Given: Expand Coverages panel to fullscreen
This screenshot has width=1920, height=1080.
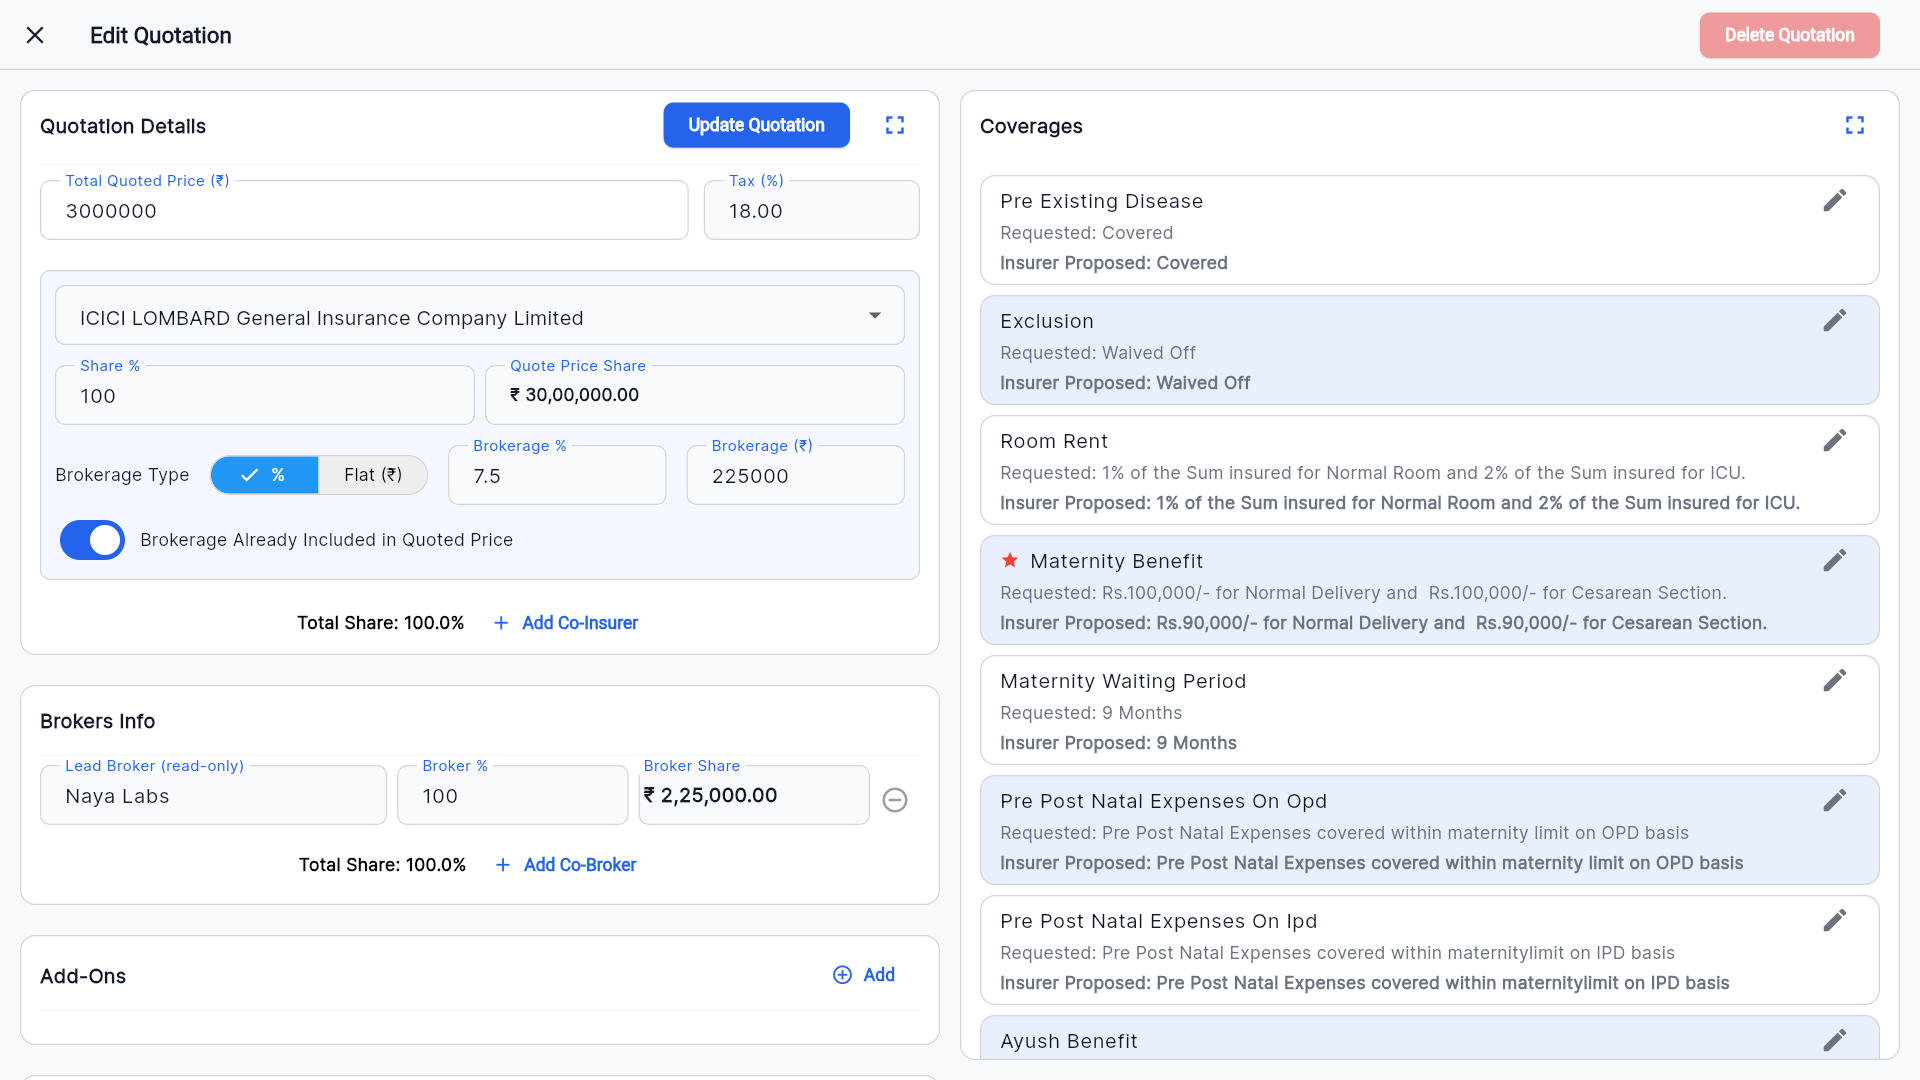Looking at the screenshot, I should 1855,125.
